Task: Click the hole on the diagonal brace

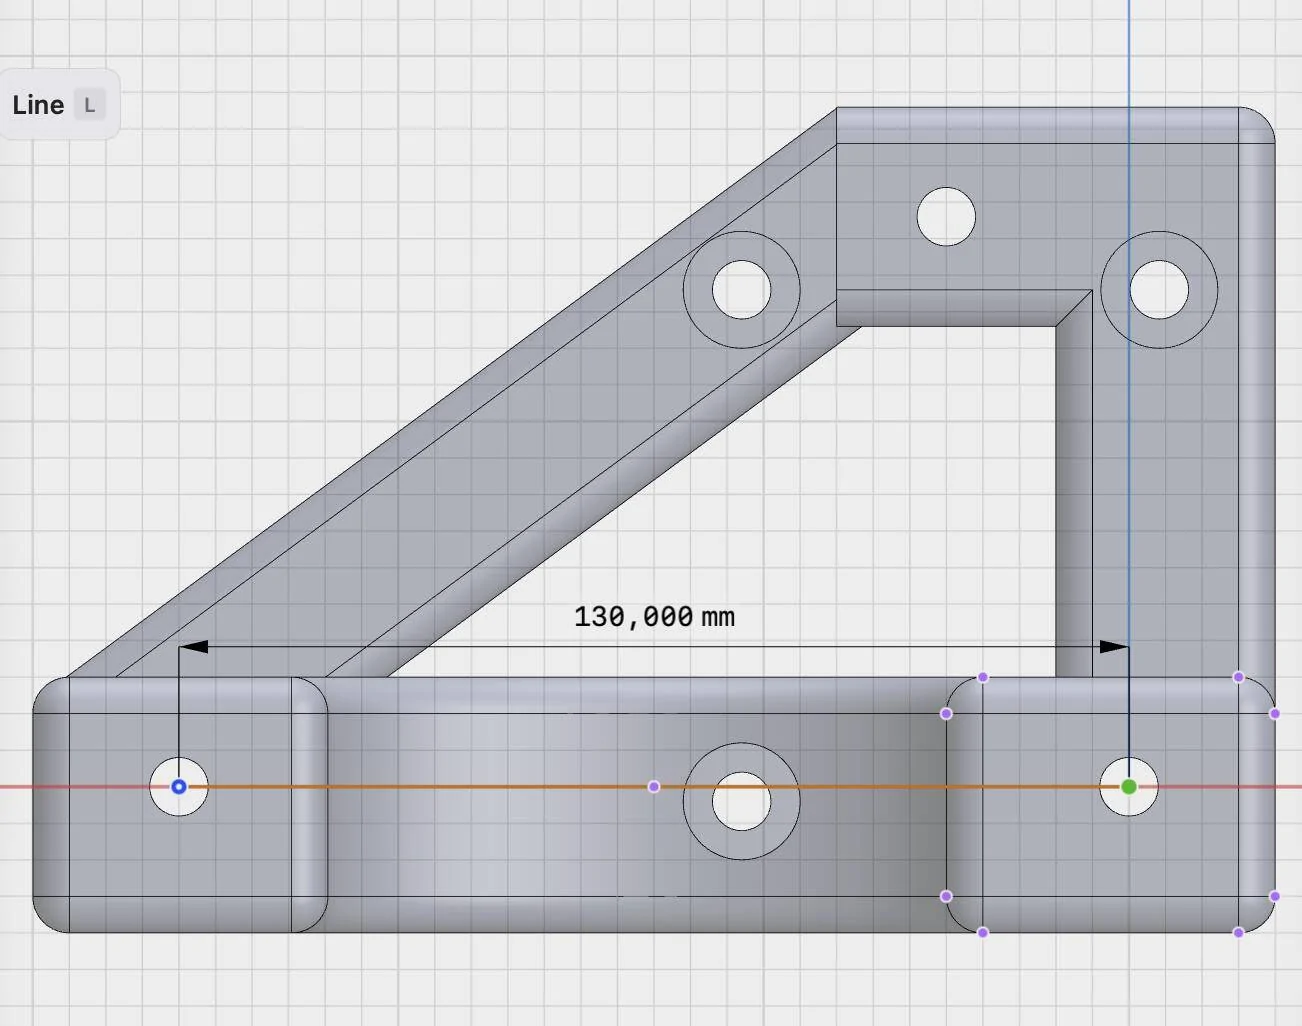Action: [741, 290]
